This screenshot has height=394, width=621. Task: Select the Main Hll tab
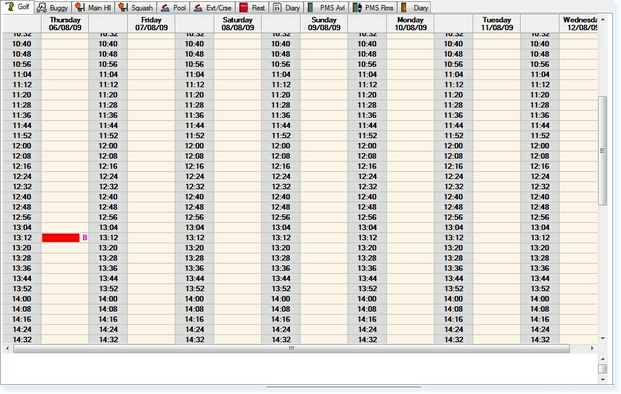click(x=93, y=8)
